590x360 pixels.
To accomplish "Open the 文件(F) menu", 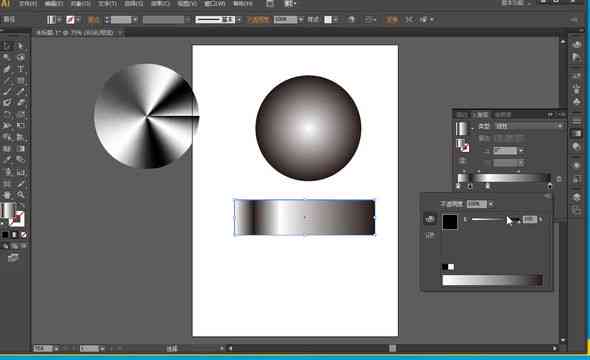I will [28, 4].
